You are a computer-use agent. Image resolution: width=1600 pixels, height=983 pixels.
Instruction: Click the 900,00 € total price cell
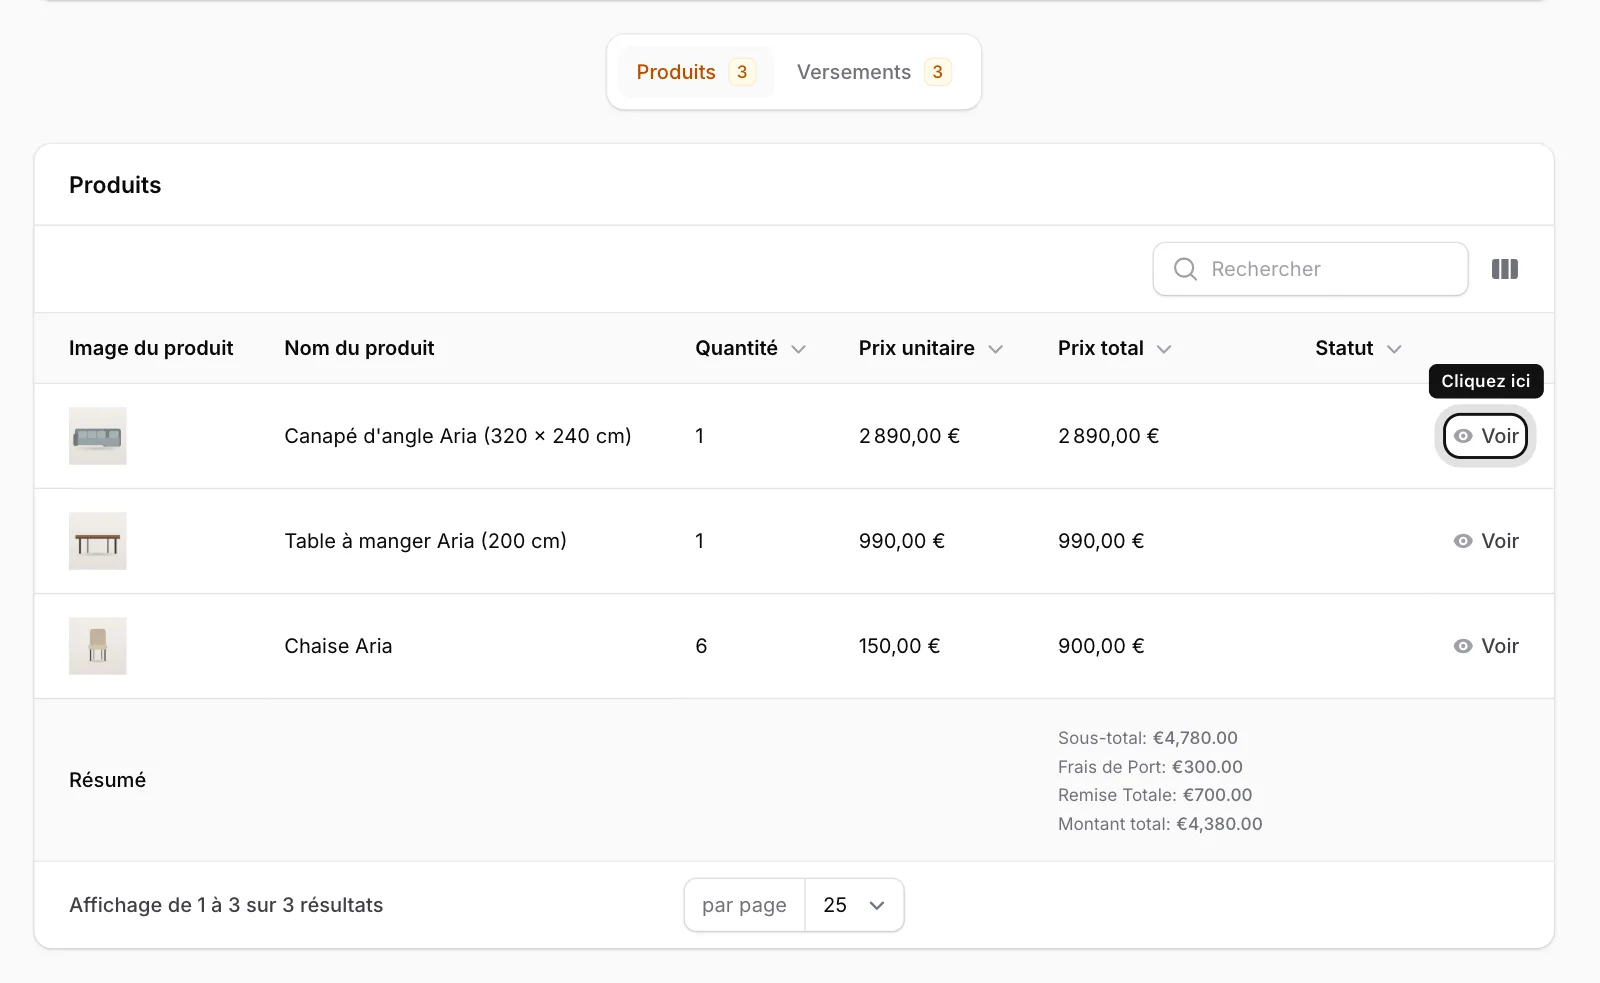(x=1101, y=646)
